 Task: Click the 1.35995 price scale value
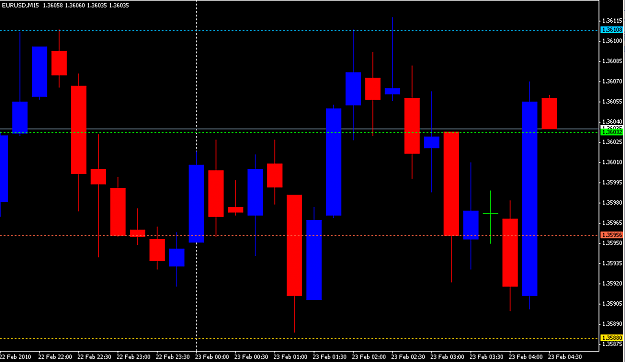click(x=613, y=182)
